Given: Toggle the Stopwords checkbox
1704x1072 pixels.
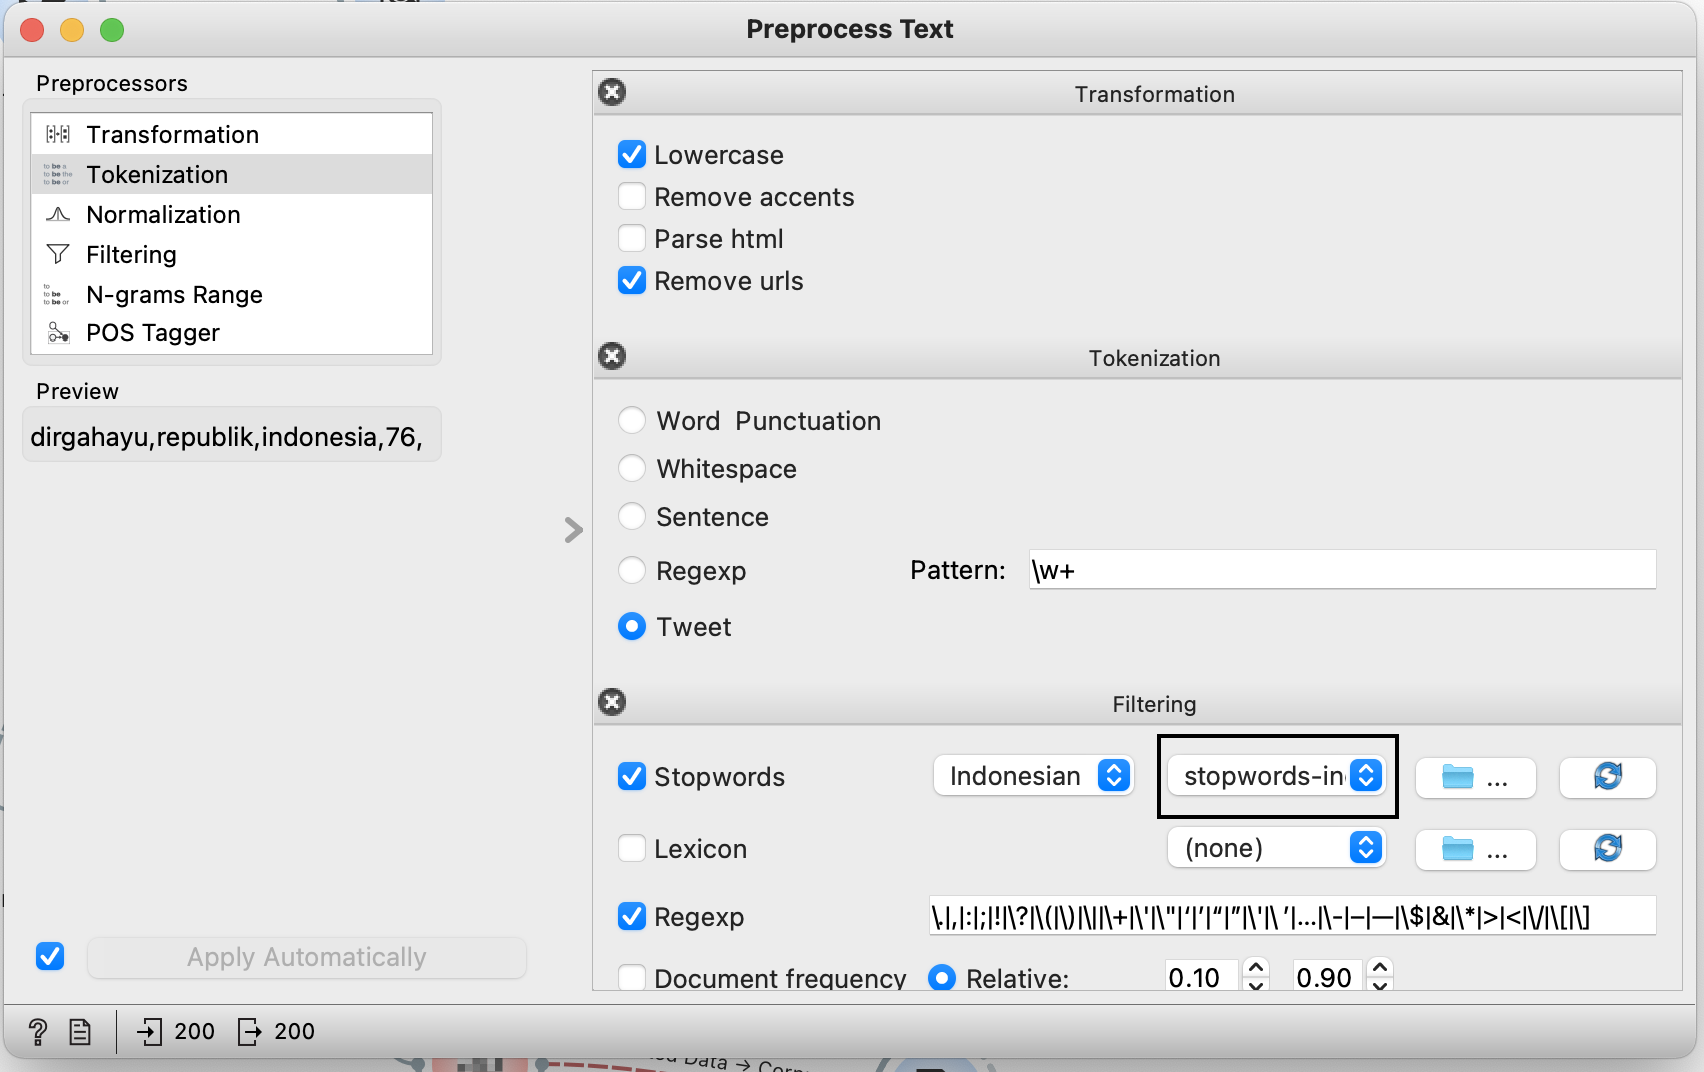Looking at the screenshot, I should pyautogui.click(x=632, y=776).
